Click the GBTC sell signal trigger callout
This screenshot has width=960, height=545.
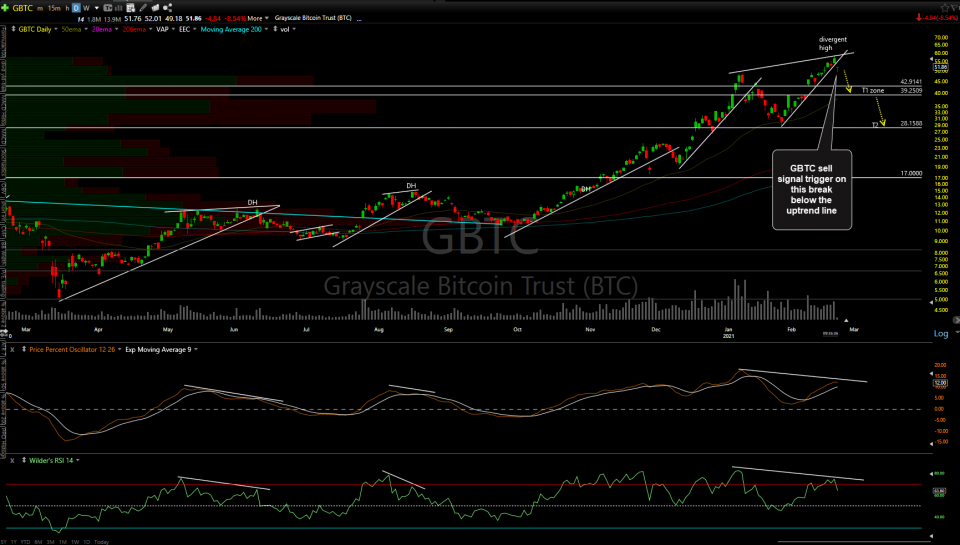tap(811, 189)
